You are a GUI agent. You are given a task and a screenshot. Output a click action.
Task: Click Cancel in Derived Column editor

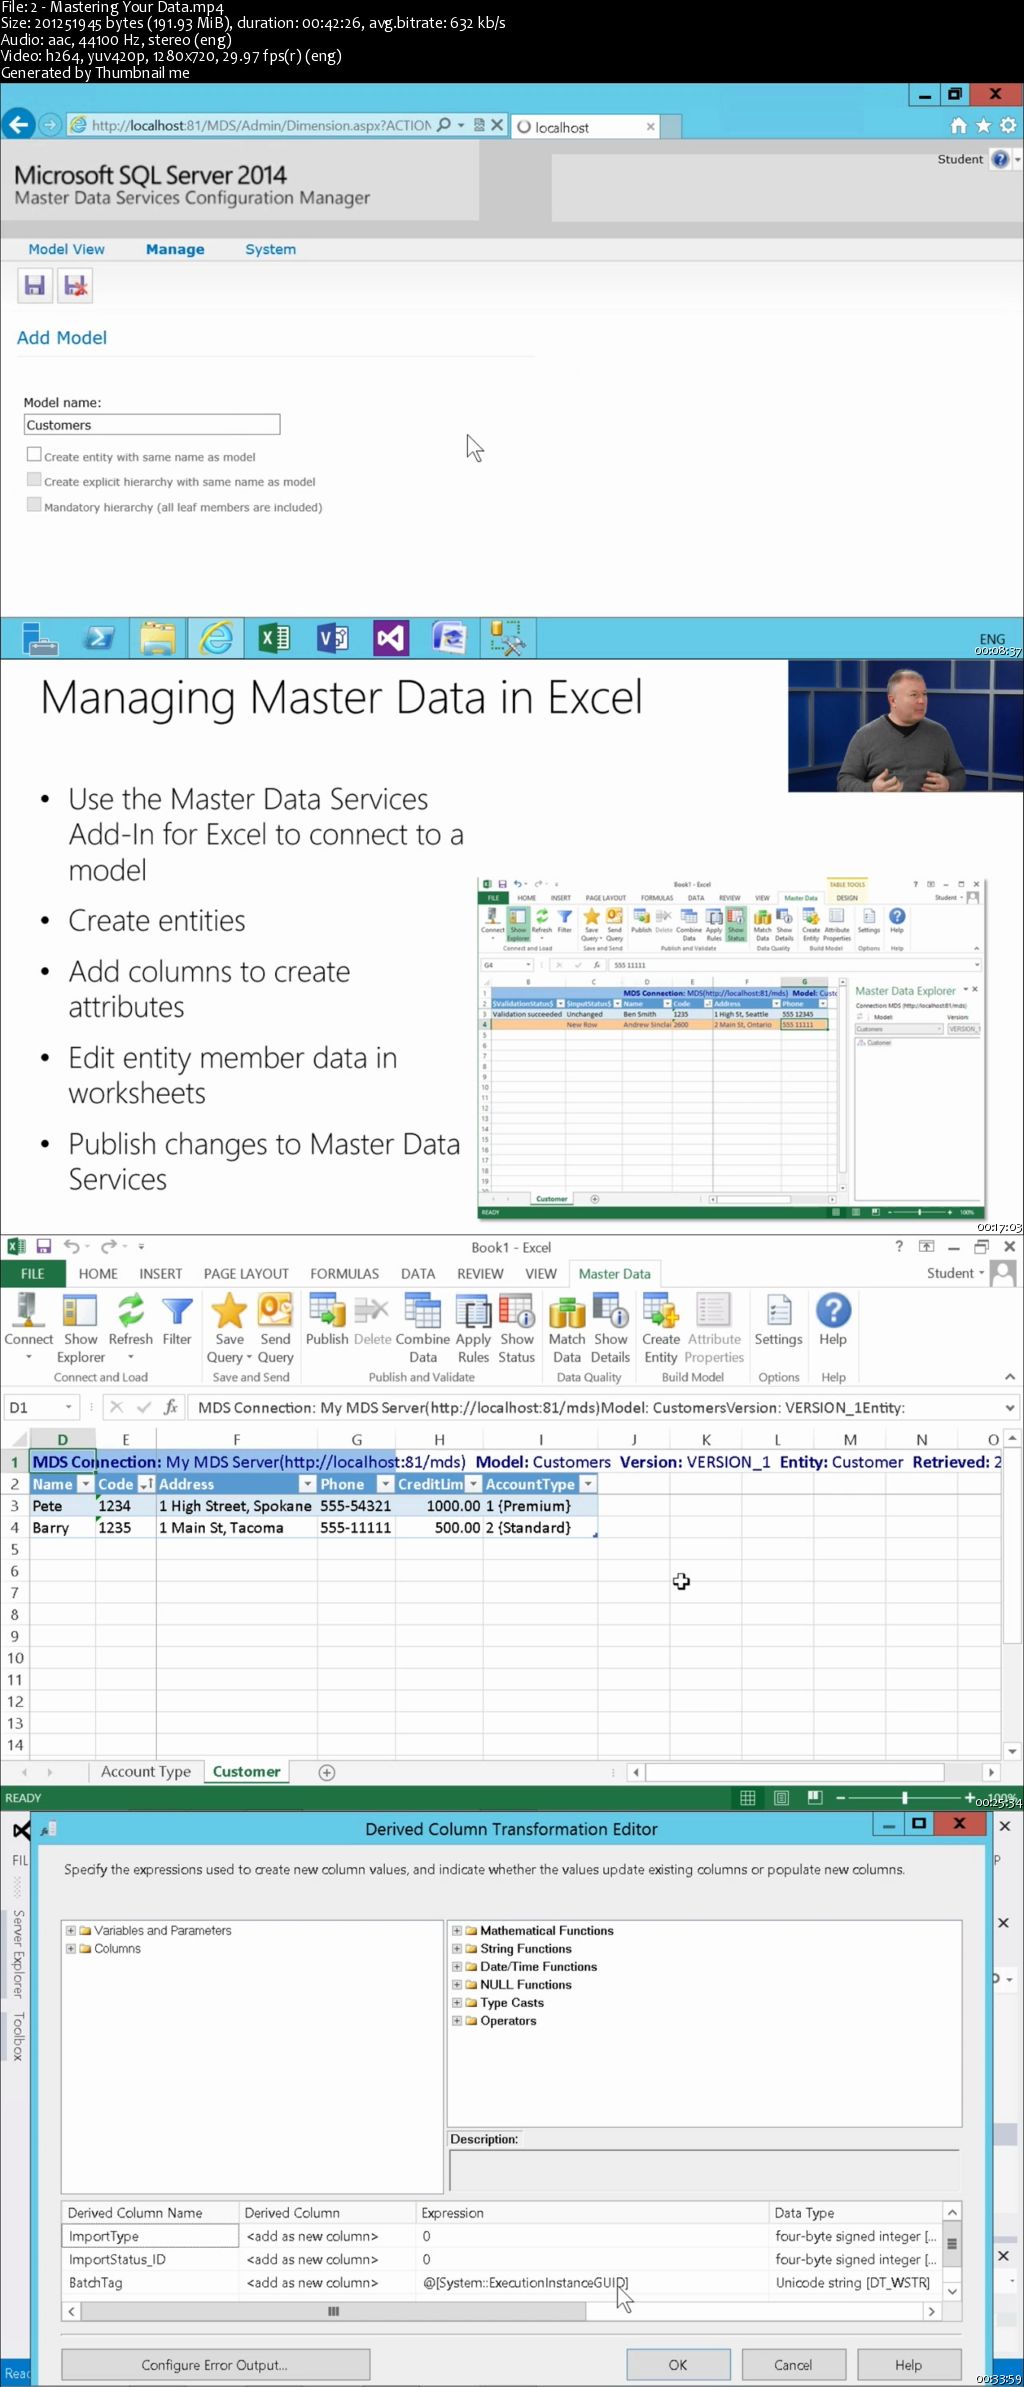coord(793,2364)
